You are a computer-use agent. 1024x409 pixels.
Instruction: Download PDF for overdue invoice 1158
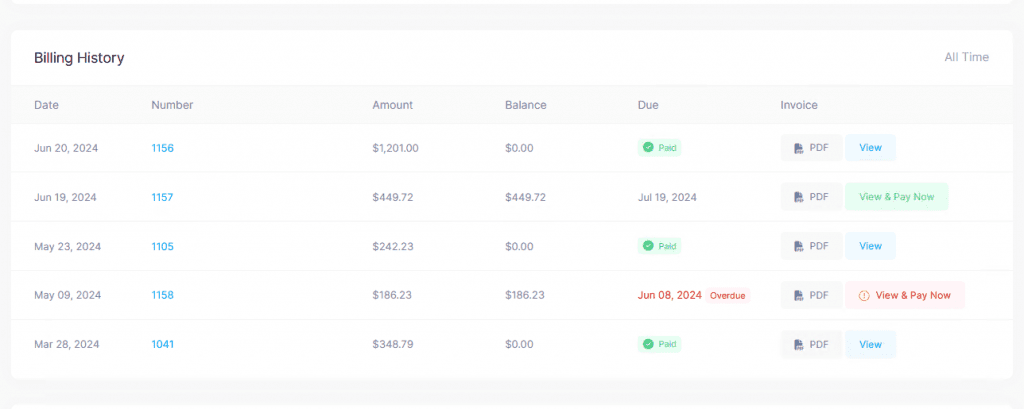(811, 295)
